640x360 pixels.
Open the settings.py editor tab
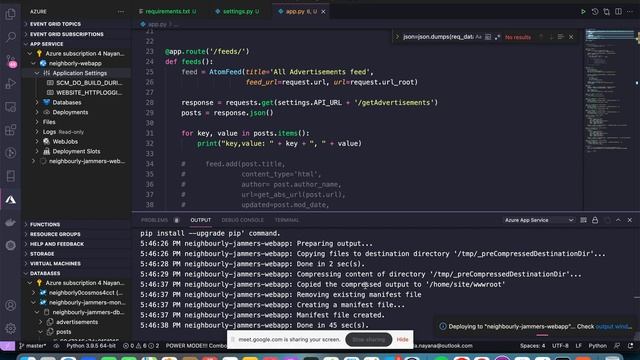point(237,12)
